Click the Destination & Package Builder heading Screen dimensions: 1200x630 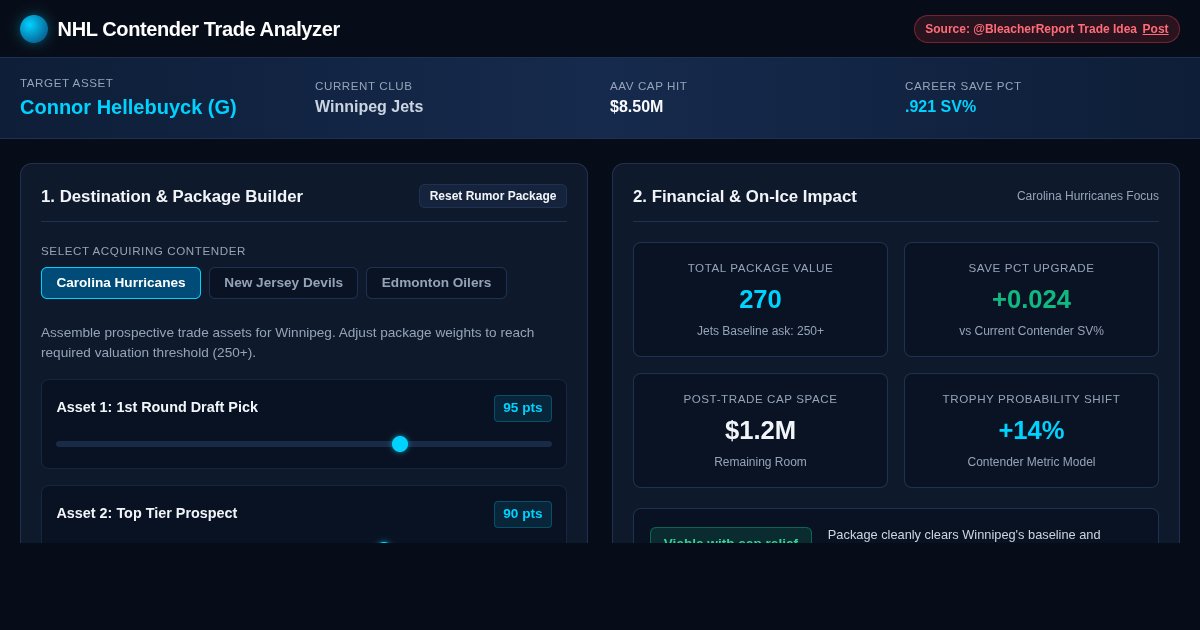coord(172,197)
